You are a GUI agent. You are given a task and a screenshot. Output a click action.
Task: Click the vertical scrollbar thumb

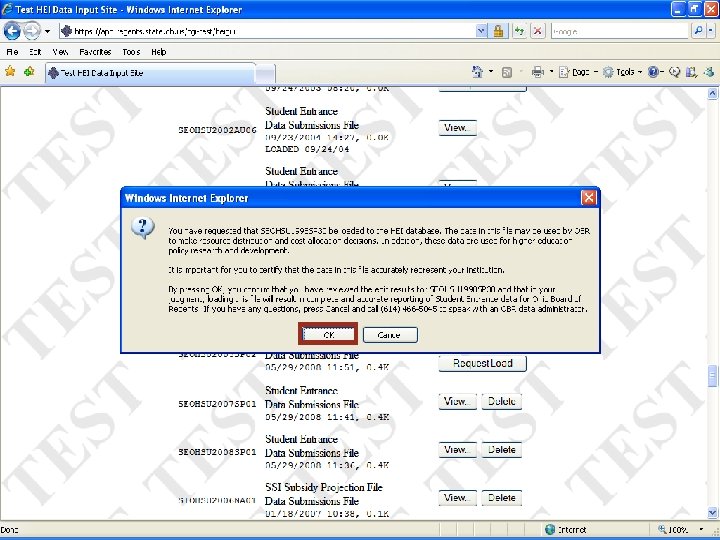712,377
